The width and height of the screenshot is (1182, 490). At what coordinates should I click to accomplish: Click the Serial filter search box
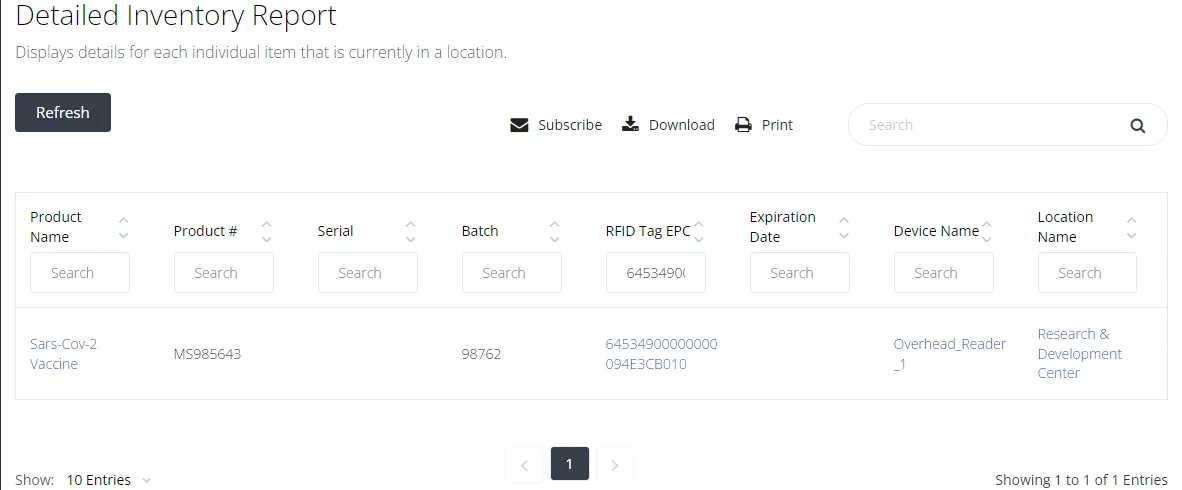(368, 273)
